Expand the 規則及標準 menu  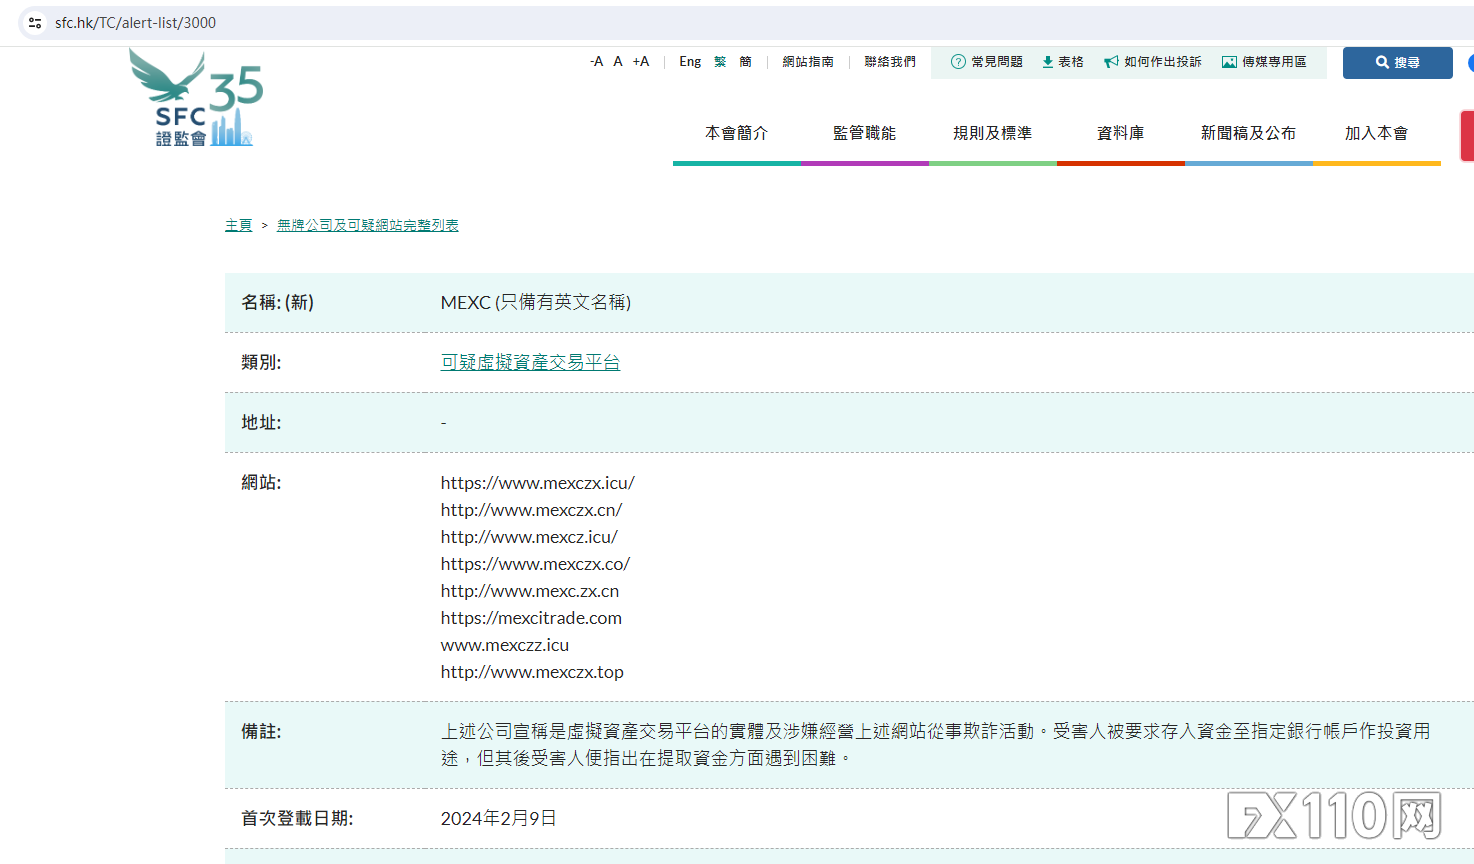coord(992,133)
